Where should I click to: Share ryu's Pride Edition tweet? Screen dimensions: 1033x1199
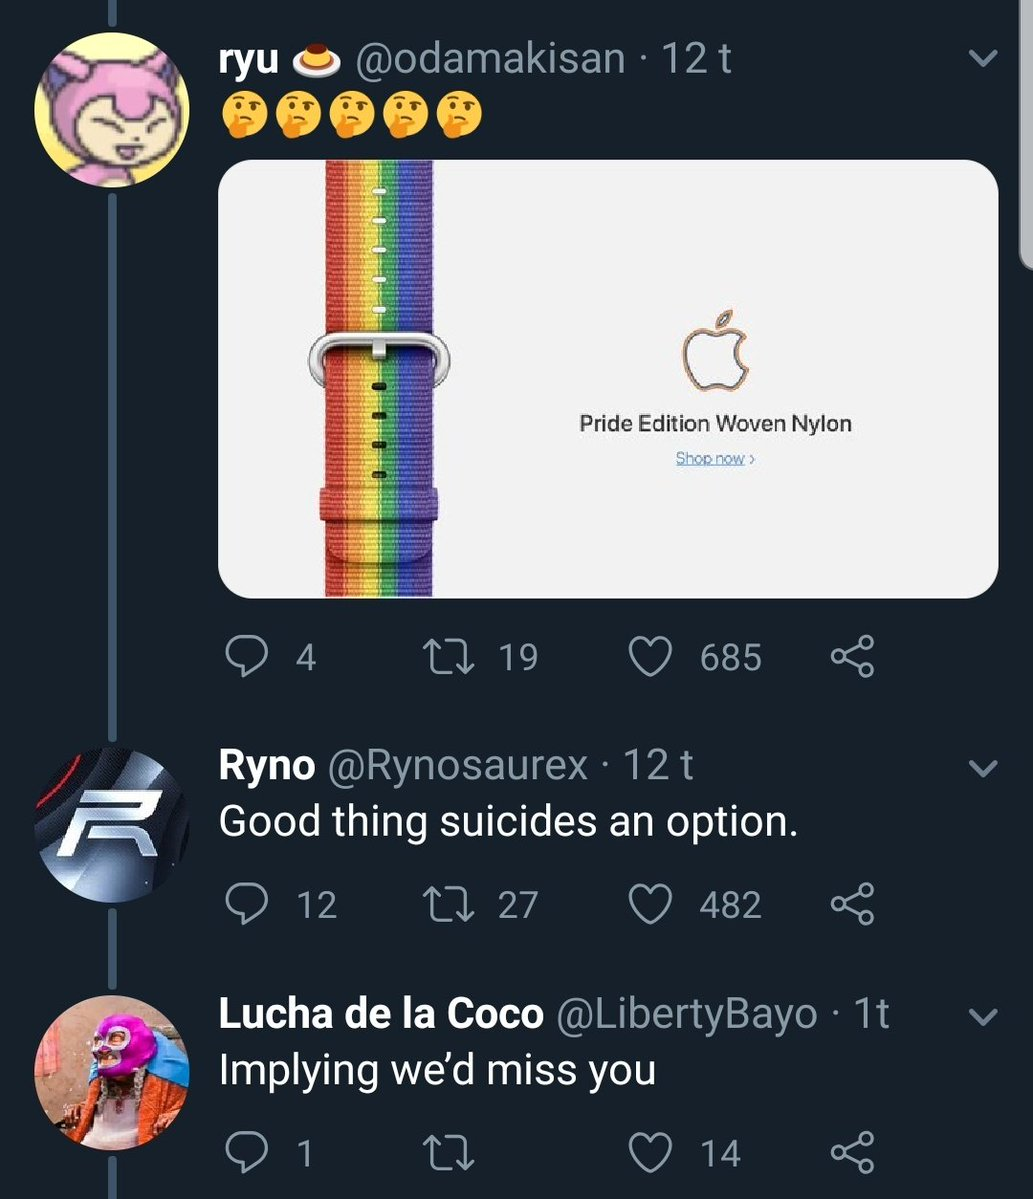point(853,657)
